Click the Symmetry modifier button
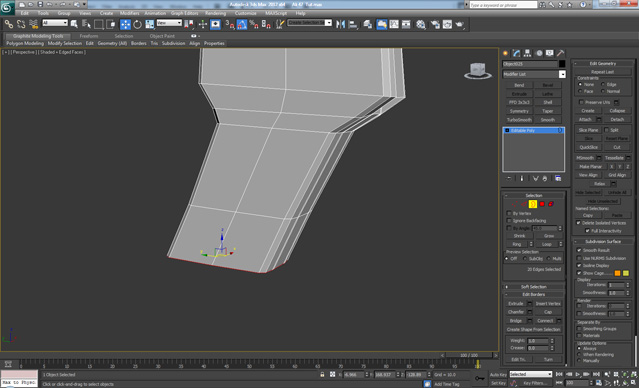This screenshot has height=388, width=639. click(519, 111)
